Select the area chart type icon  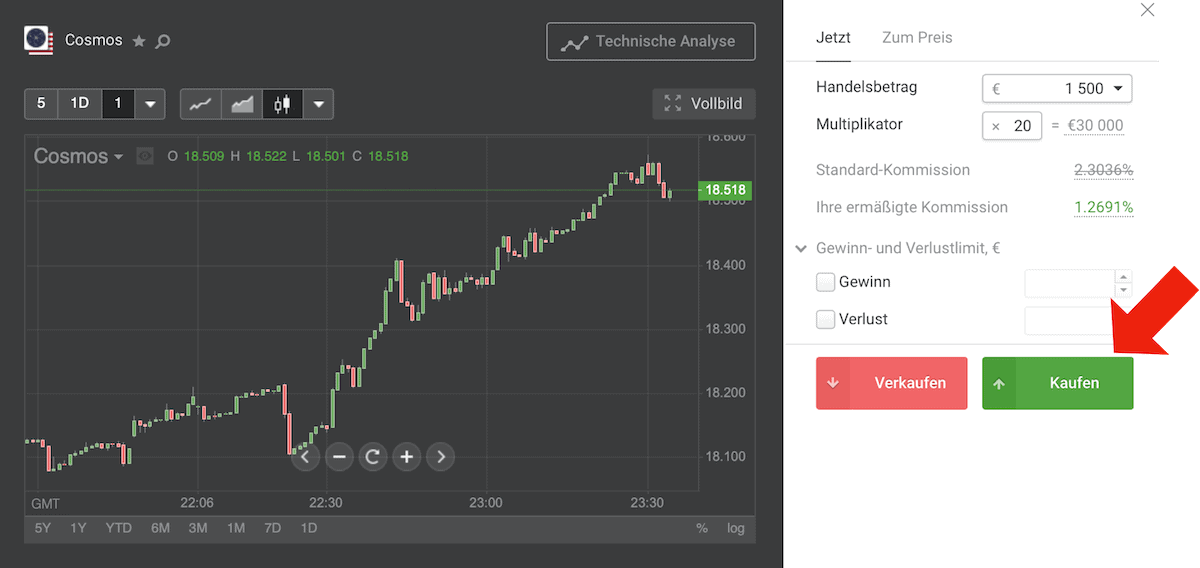pos(242,104)
